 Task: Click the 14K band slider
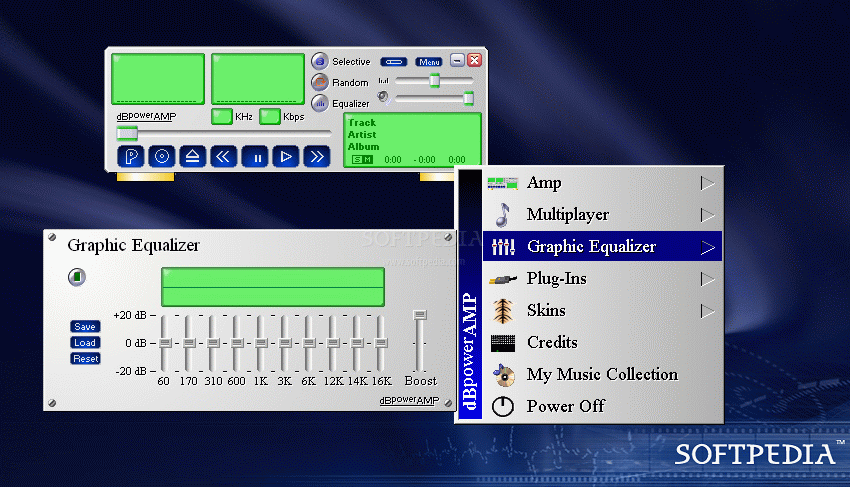pos(357,343)
